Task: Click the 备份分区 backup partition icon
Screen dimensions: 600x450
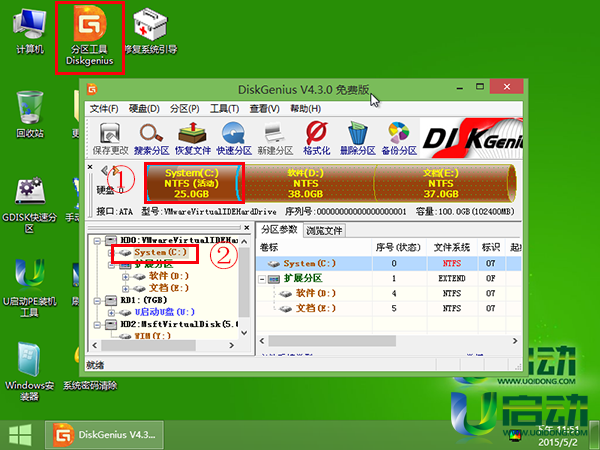Action: [399, 139]
